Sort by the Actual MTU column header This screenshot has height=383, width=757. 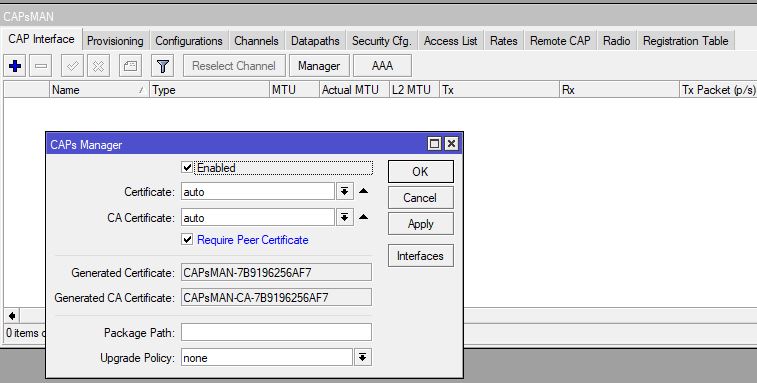[354, 90]
